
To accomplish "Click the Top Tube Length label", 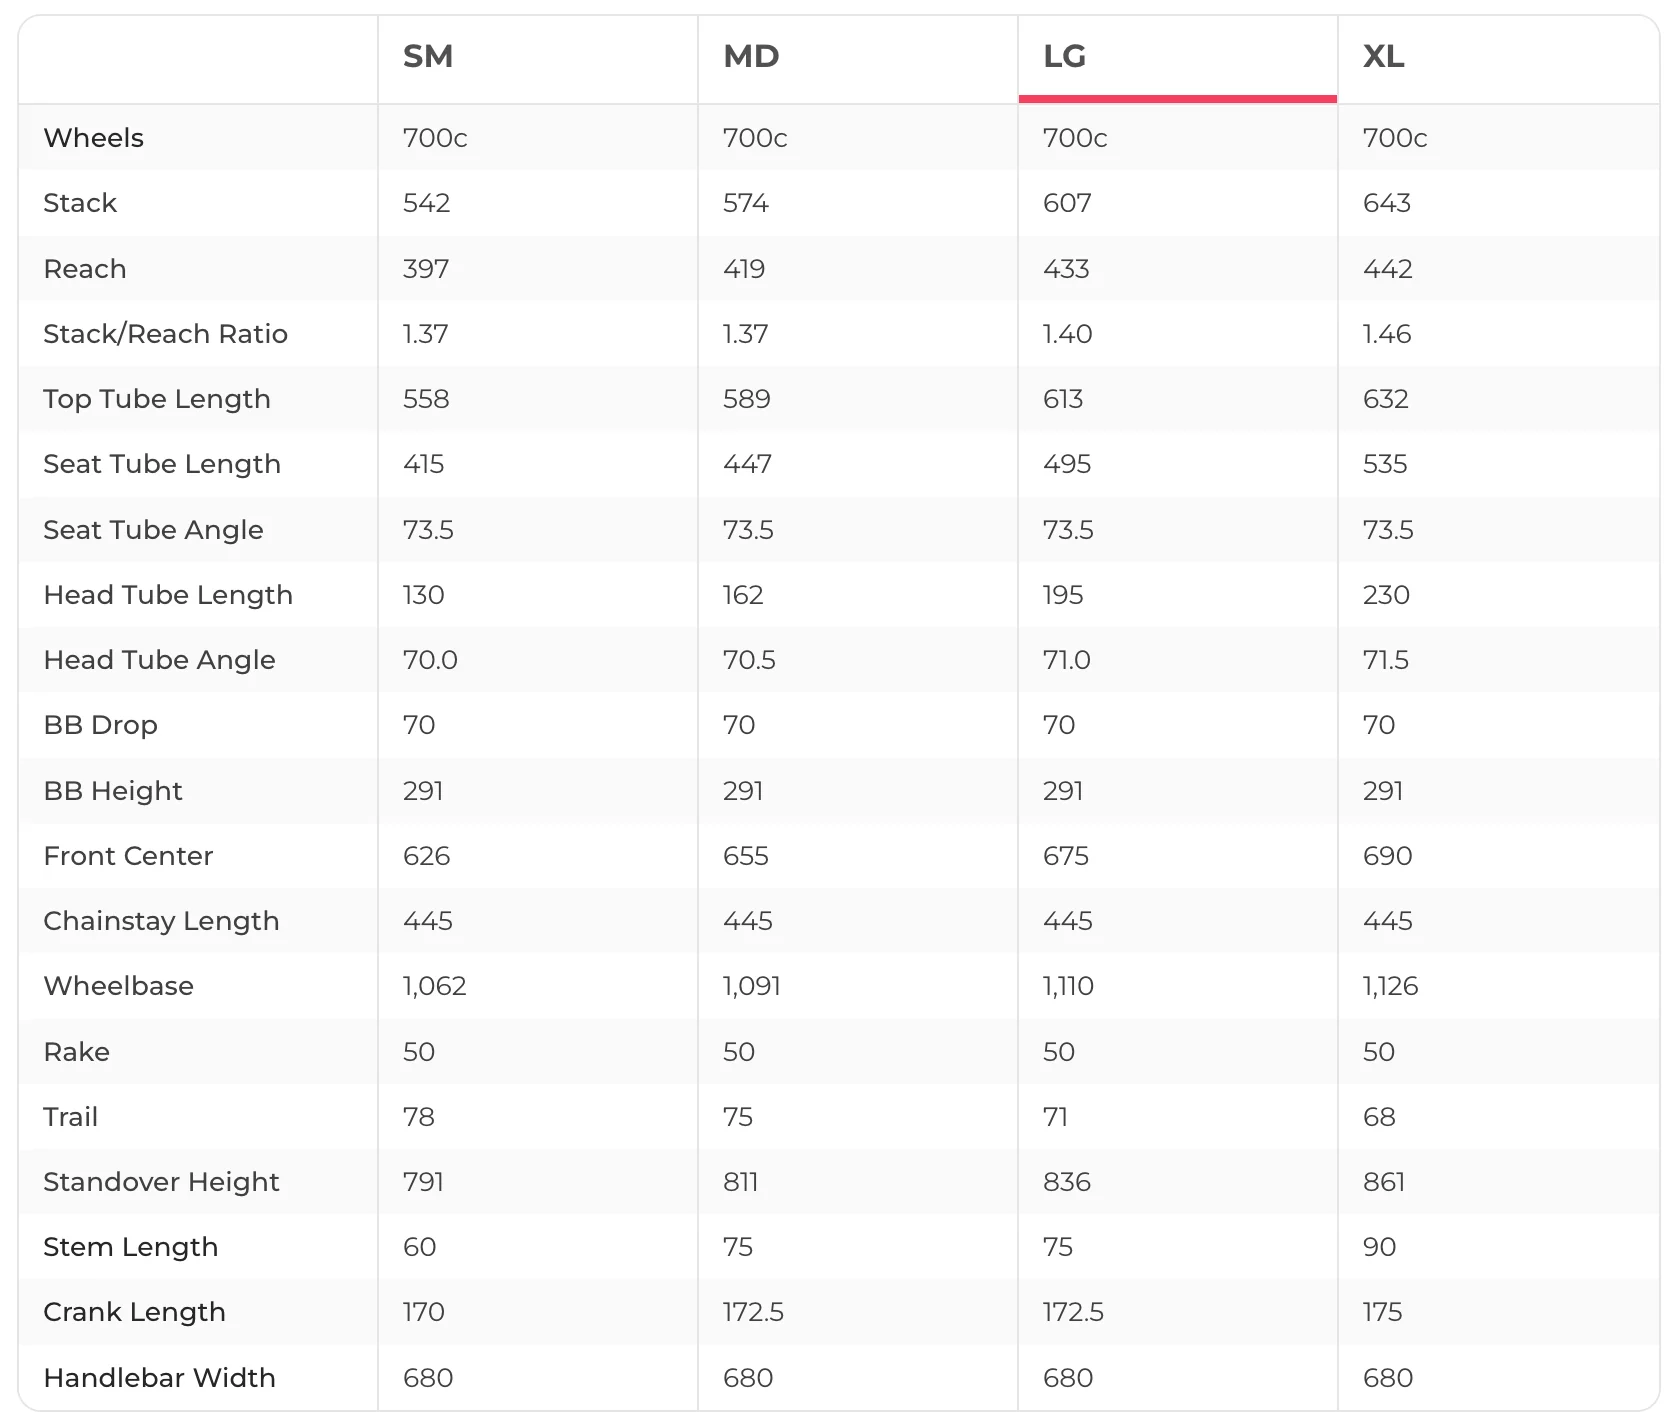I will click(157, 399).
